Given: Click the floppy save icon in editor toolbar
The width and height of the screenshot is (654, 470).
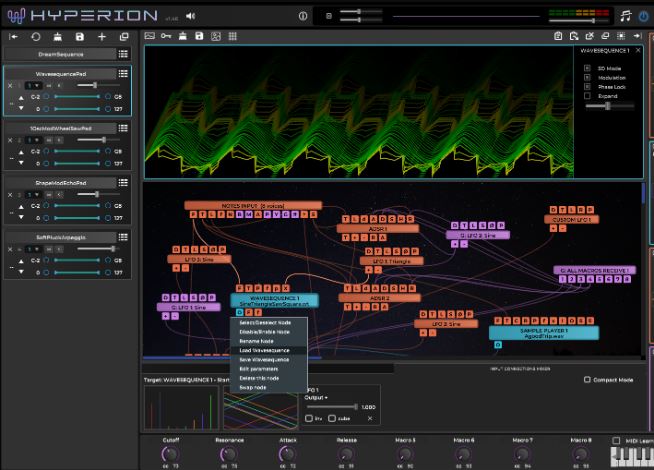Looking at the screenshot, I should pos(199,36).
